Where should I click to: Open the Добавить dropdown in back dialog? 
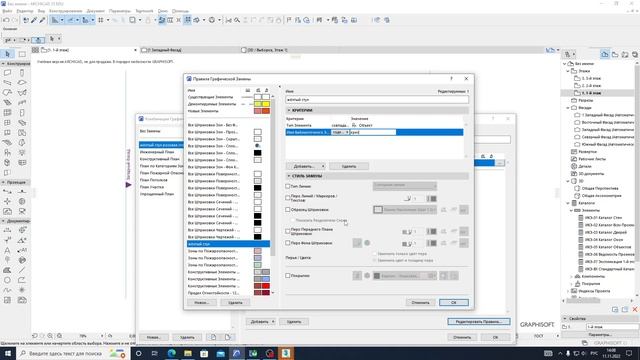coord(261,322)
